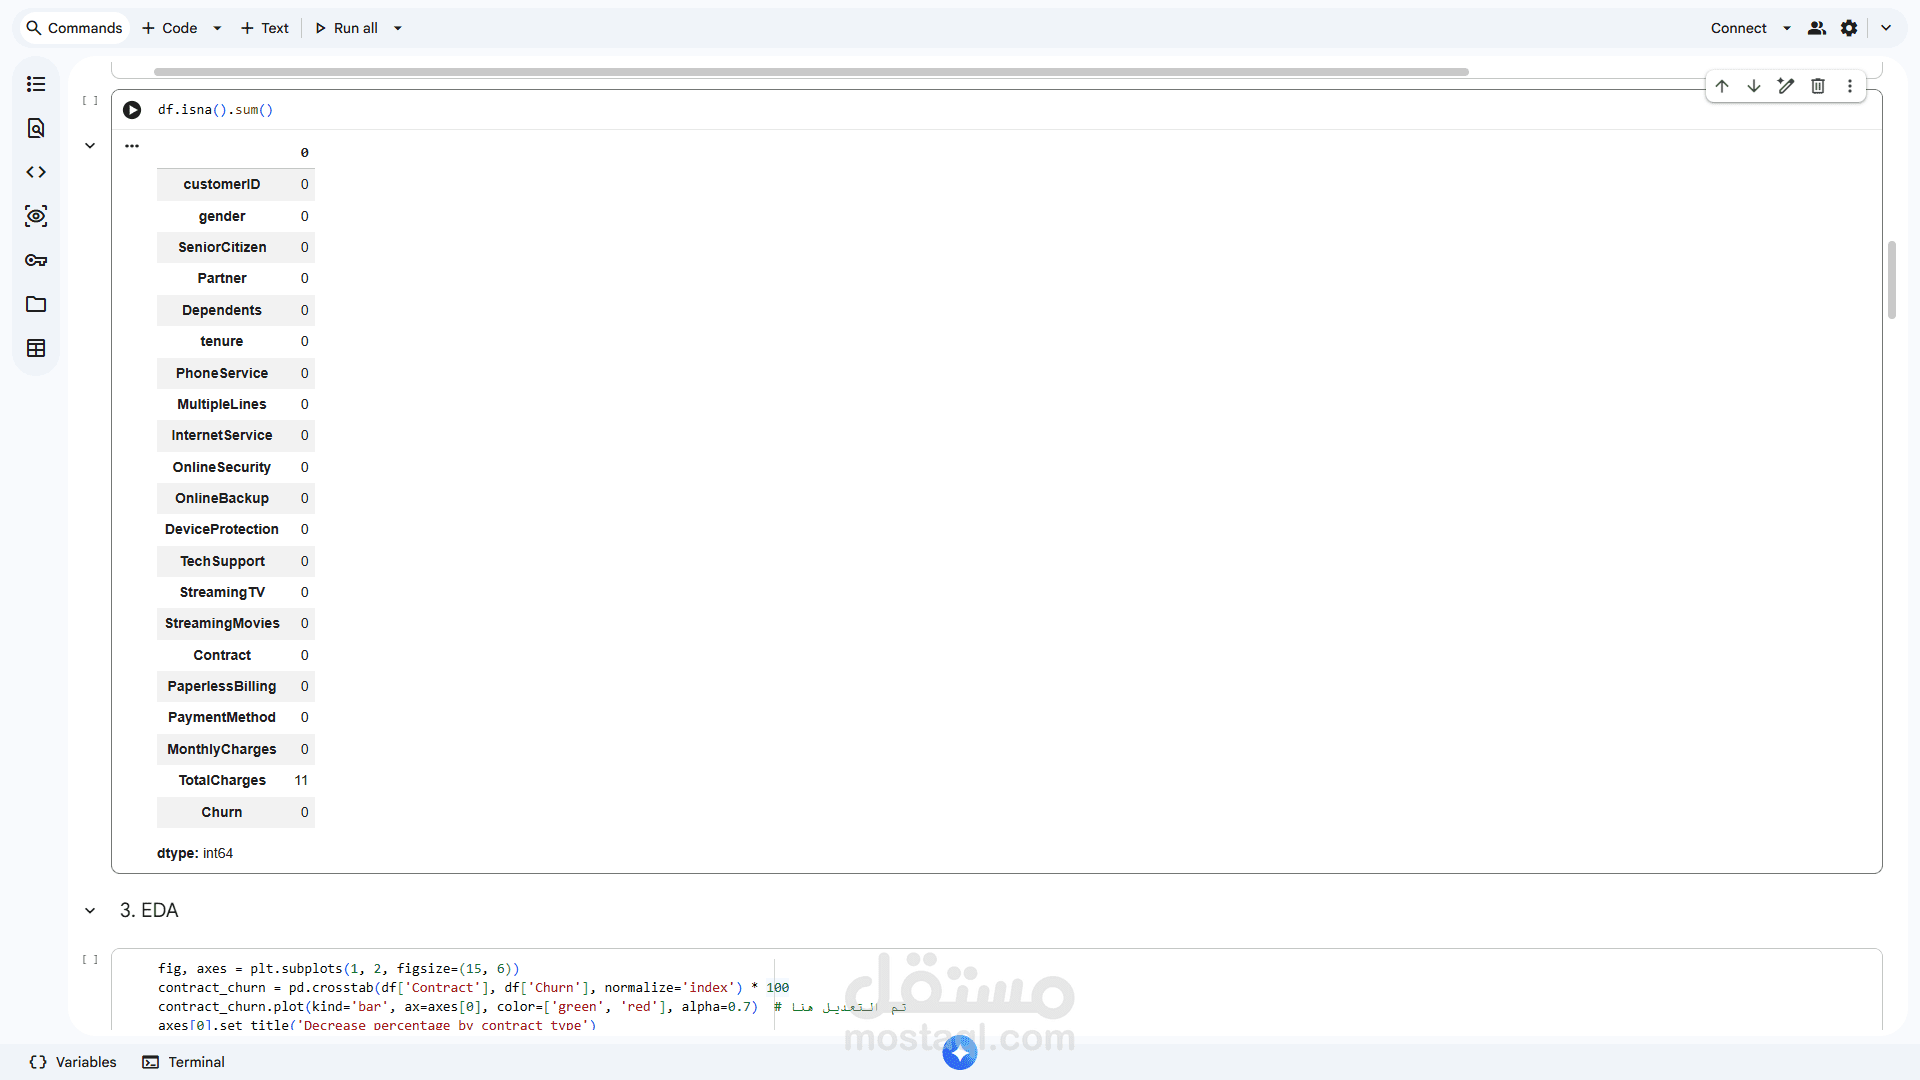Click the Commands search button
1920x1080 pixels.
[75, 28]
